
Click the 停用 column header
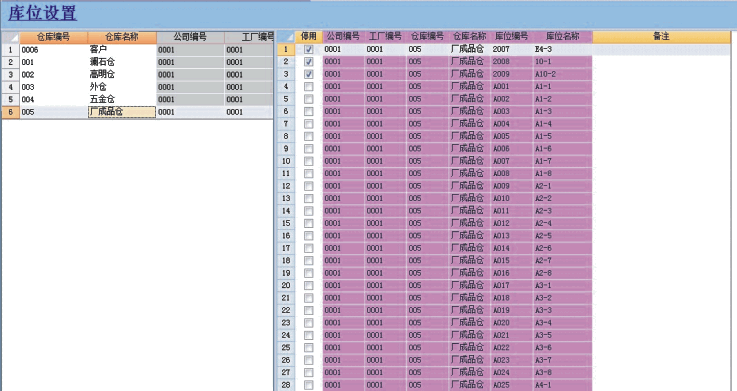[x=309, y=37]
